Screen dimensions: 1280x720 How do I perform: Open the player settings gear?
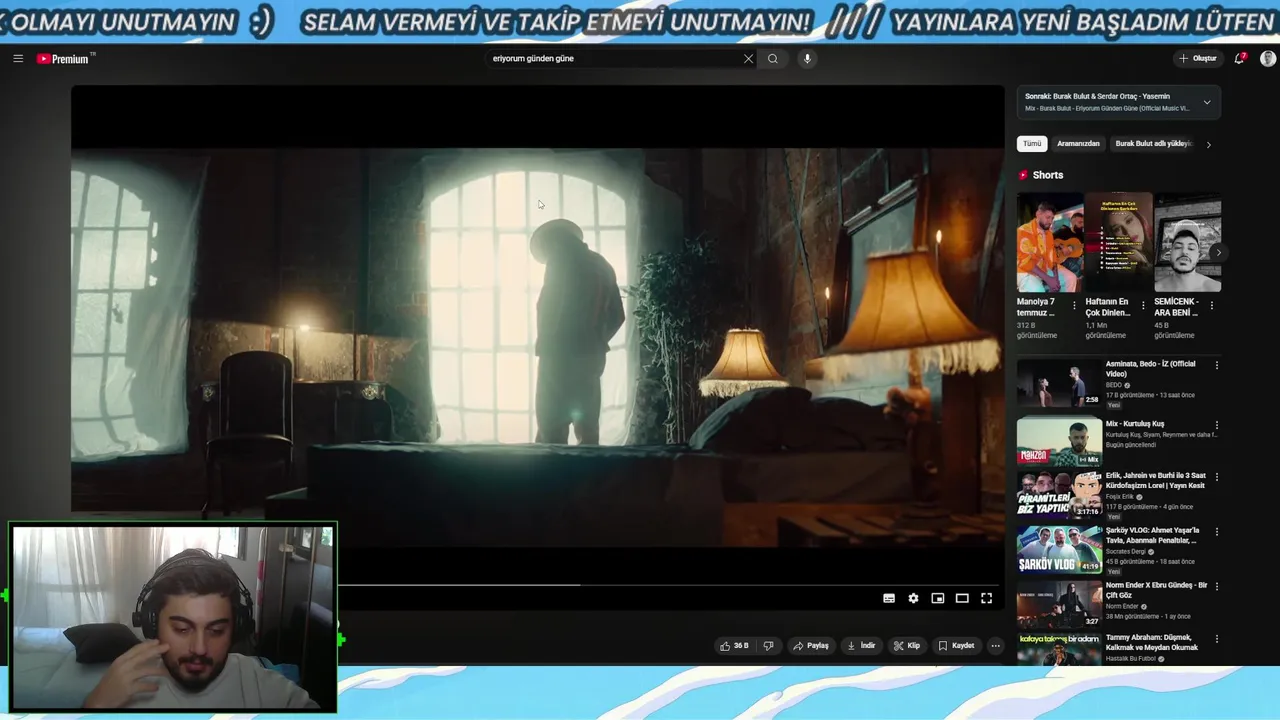913,598
